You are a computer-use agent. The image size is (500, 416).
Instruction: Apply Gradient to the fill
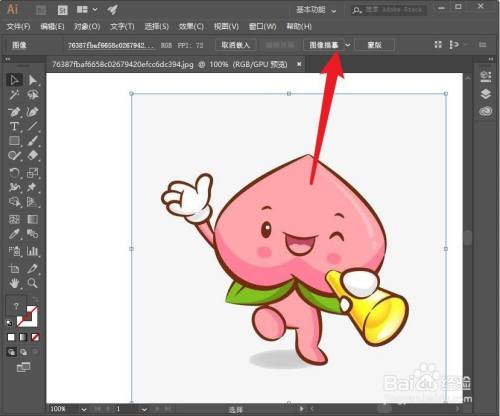click(x=23, y=337)
